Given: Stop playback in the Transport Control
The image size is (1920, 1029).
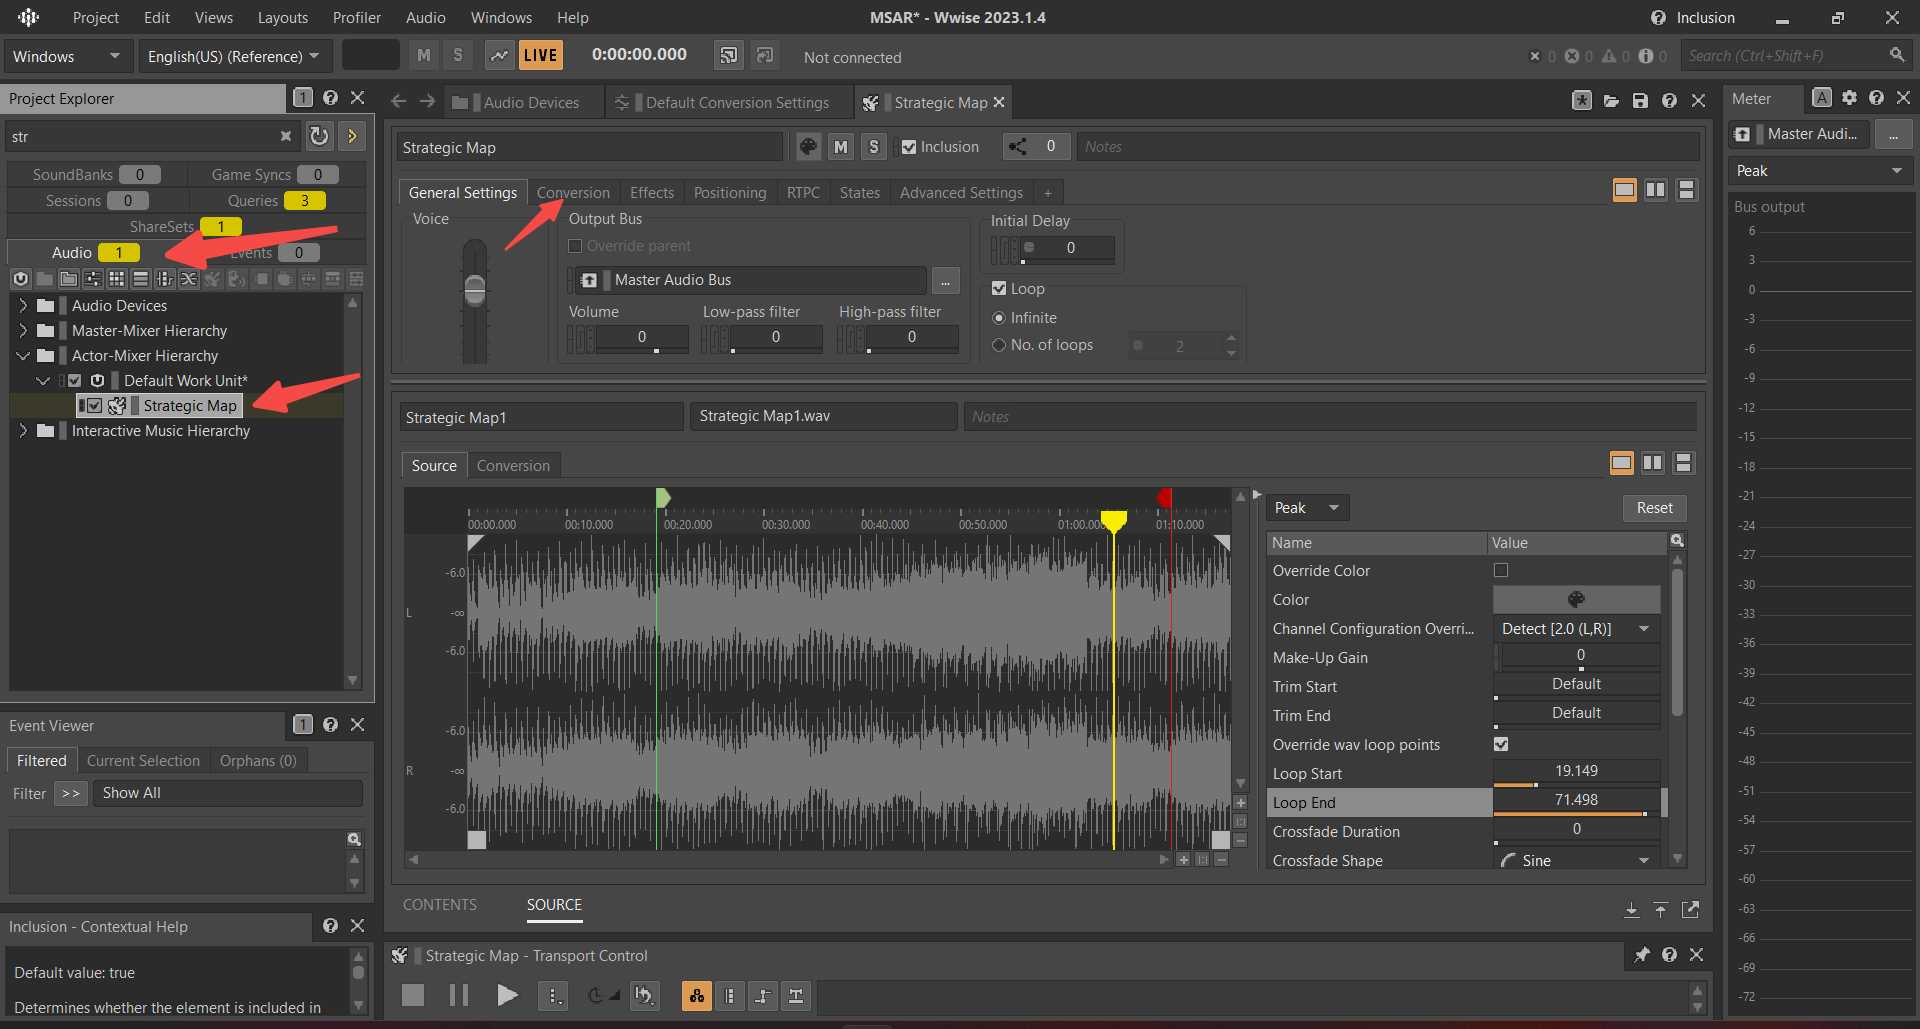Looking at the screenshot, I should click(413, 995).
